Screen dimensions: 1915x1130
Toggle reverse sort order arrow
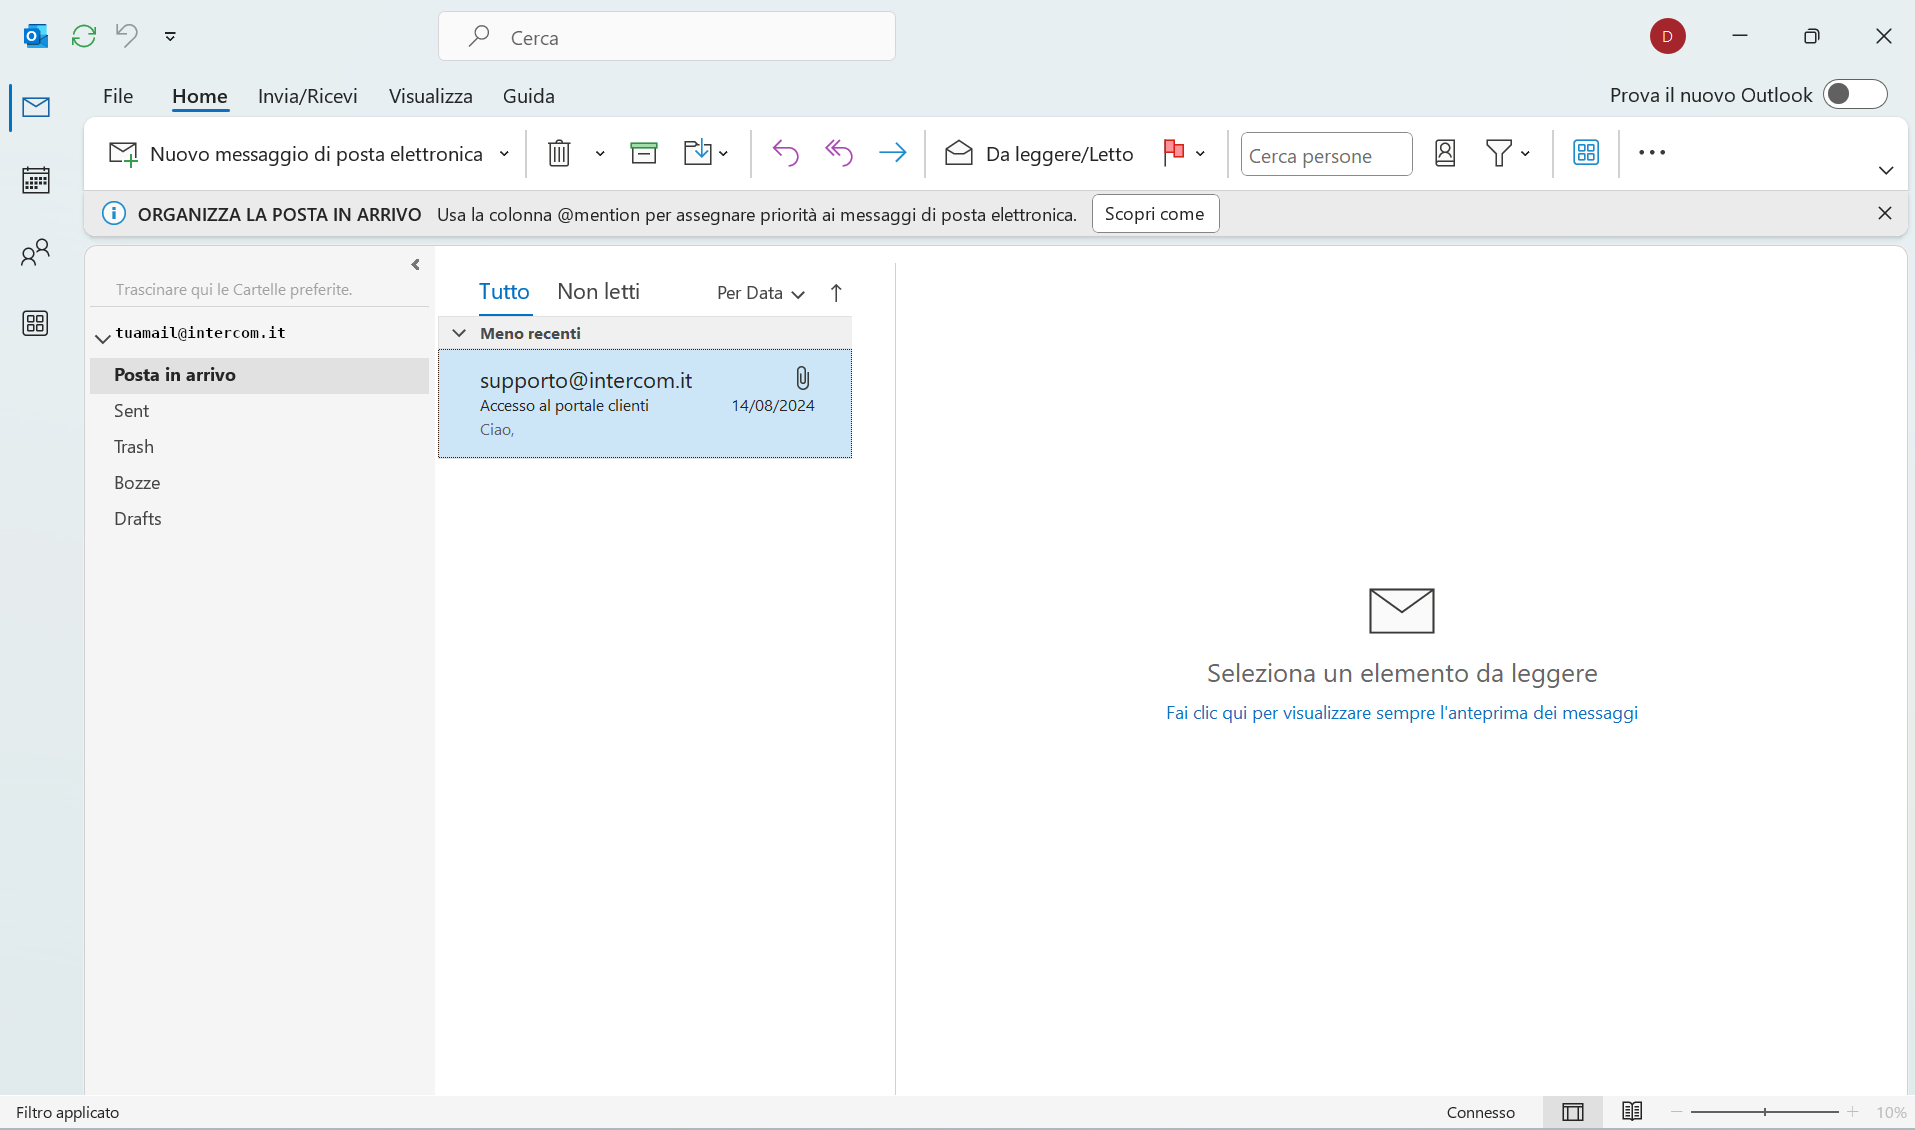(836, 293)
